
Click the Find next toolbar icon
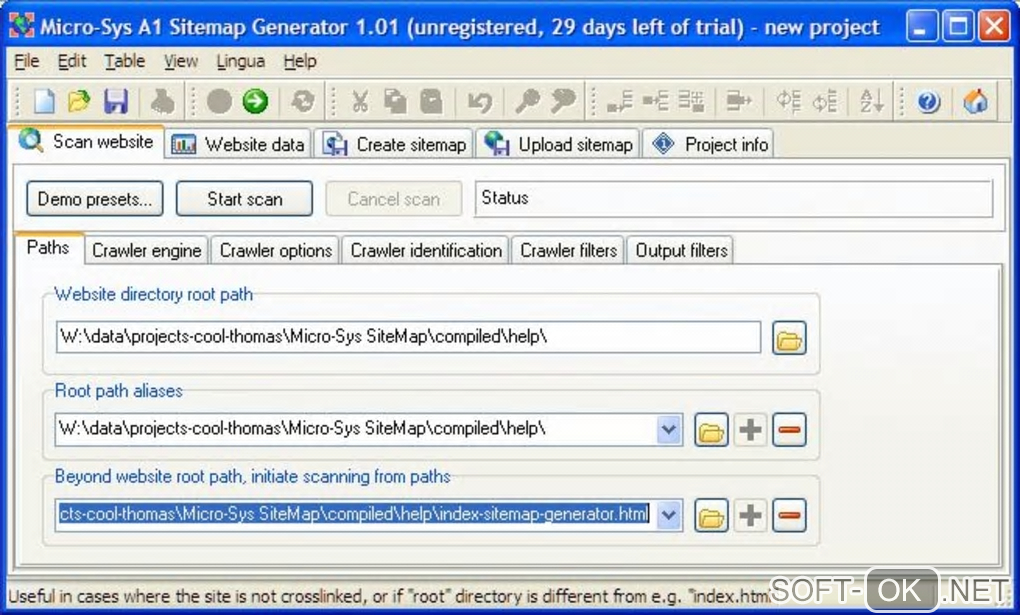click(x=563, y=102)
